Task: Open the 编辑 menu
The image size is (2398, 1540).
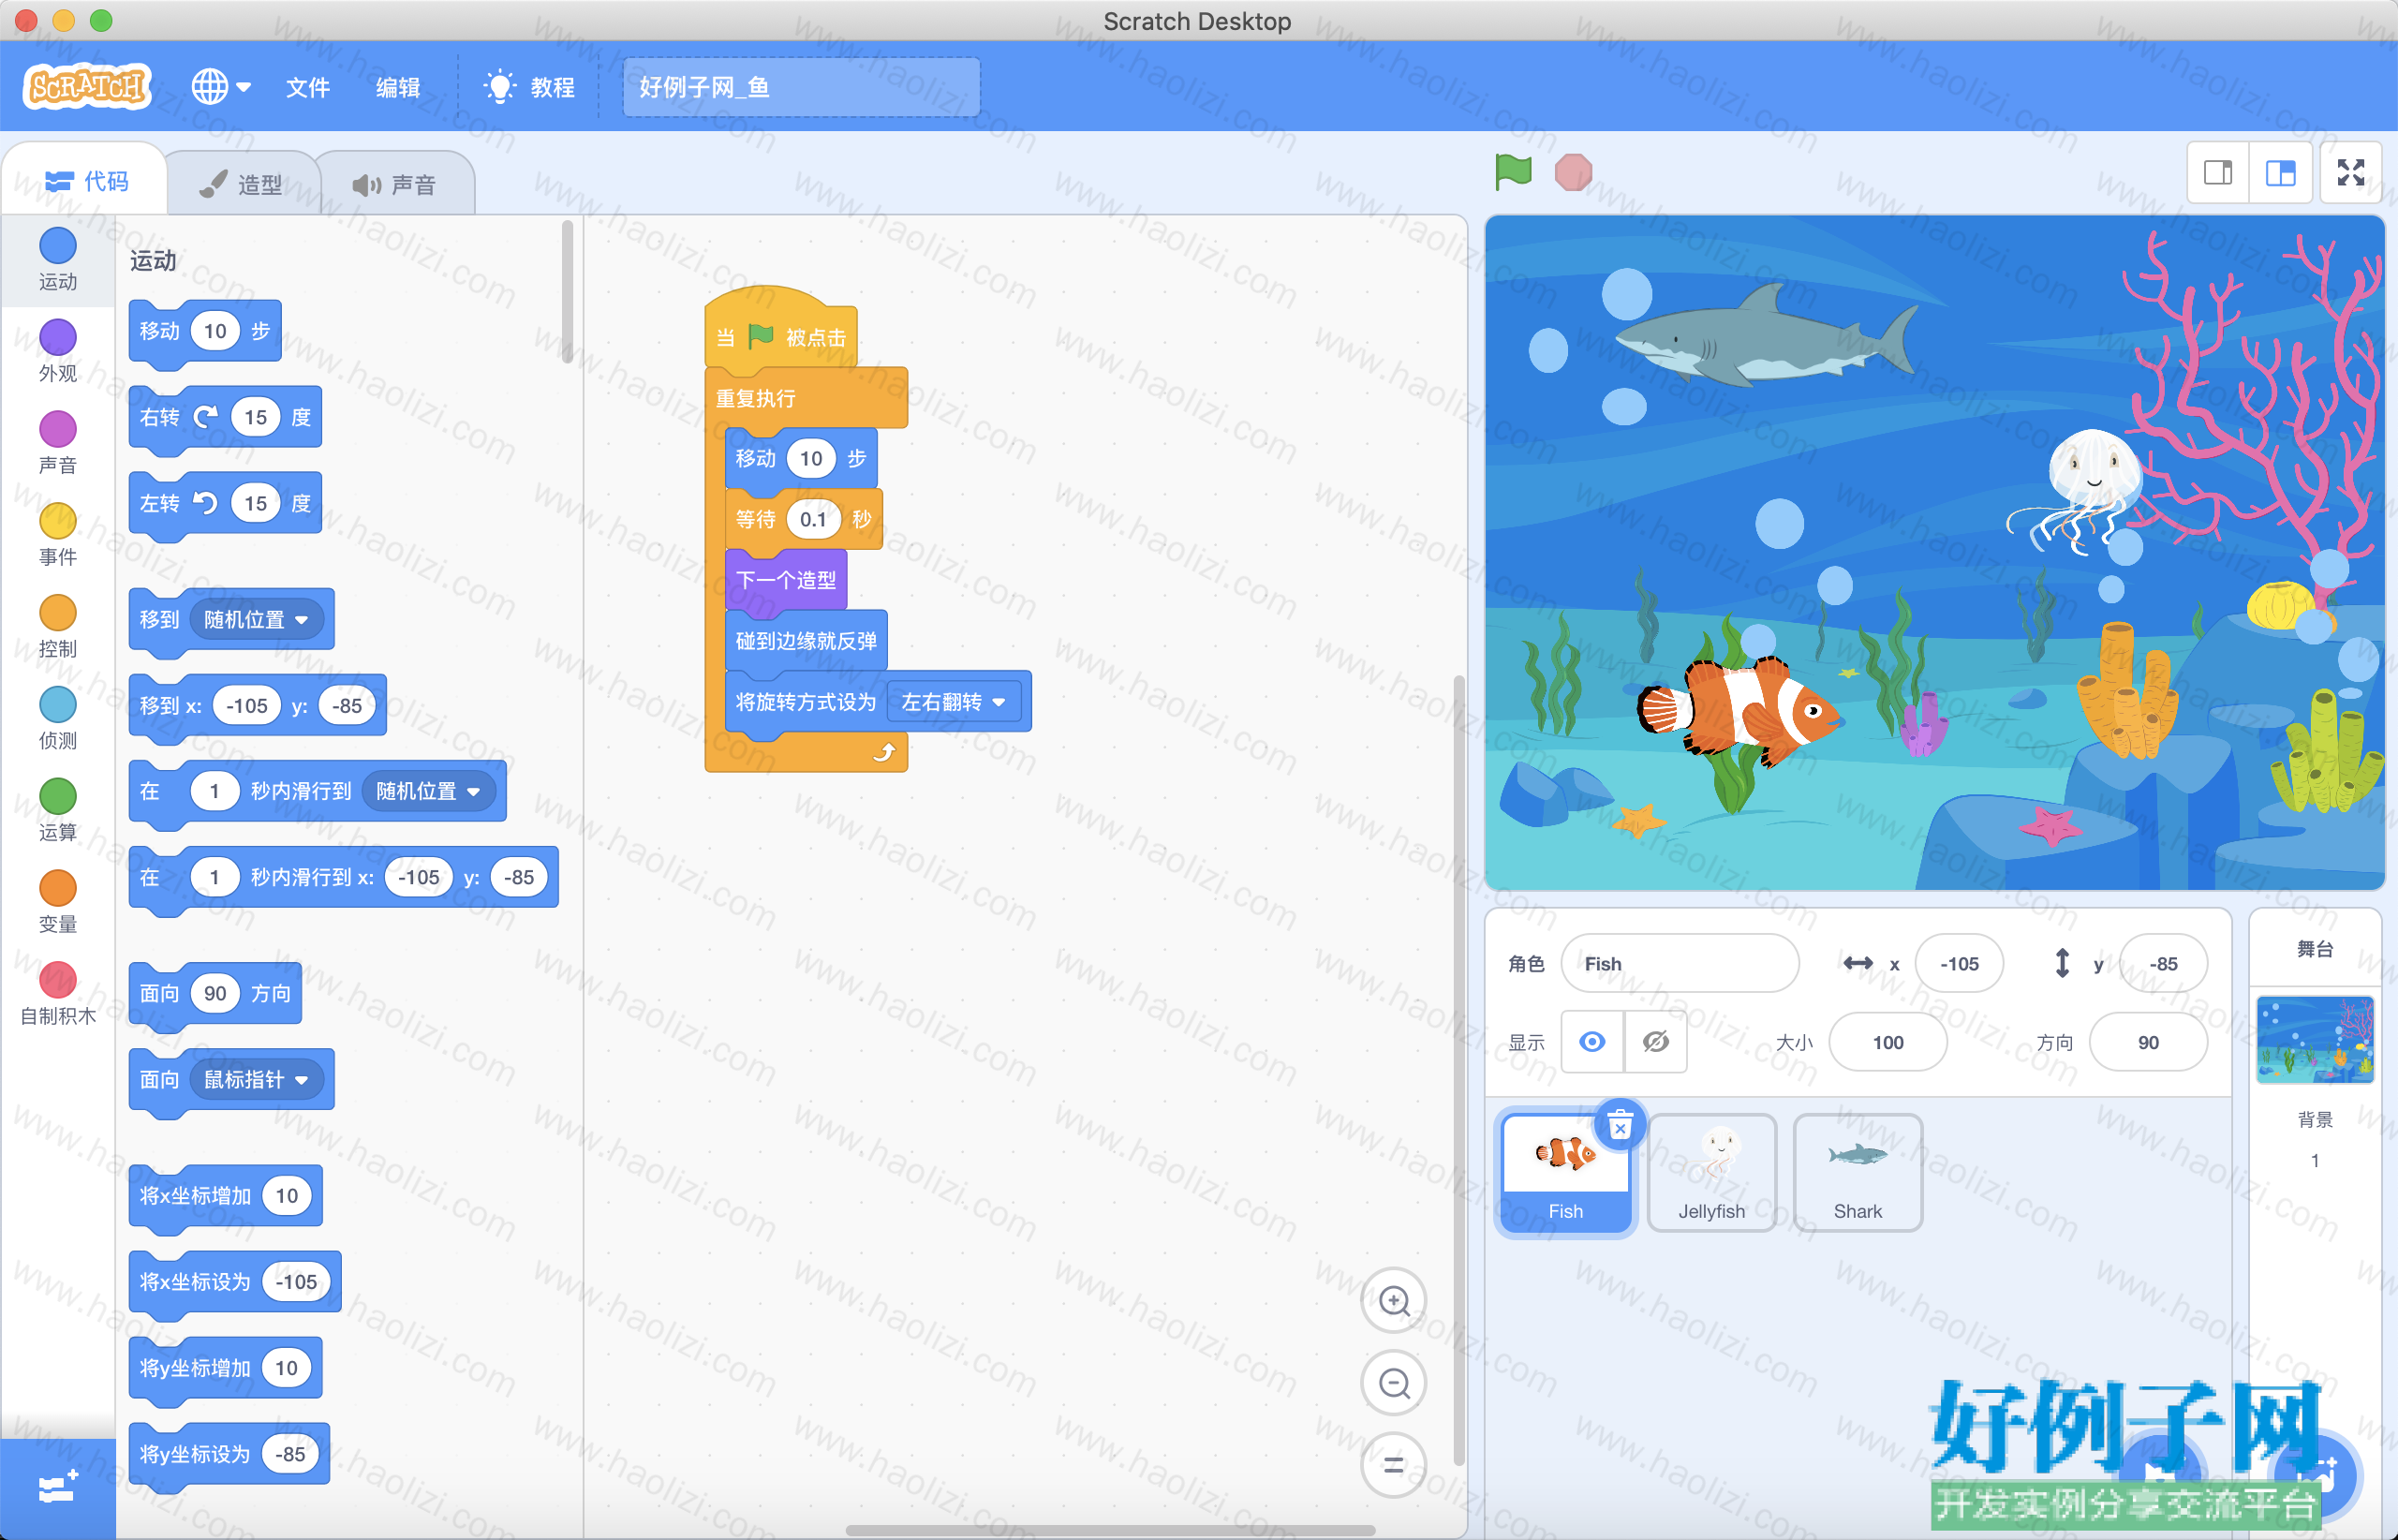Action: [398, 87]
